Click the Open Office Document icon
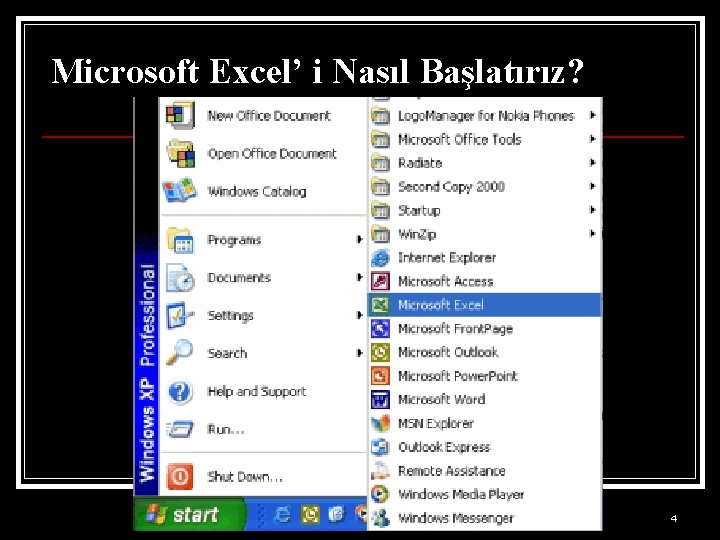 pos(180,153)
